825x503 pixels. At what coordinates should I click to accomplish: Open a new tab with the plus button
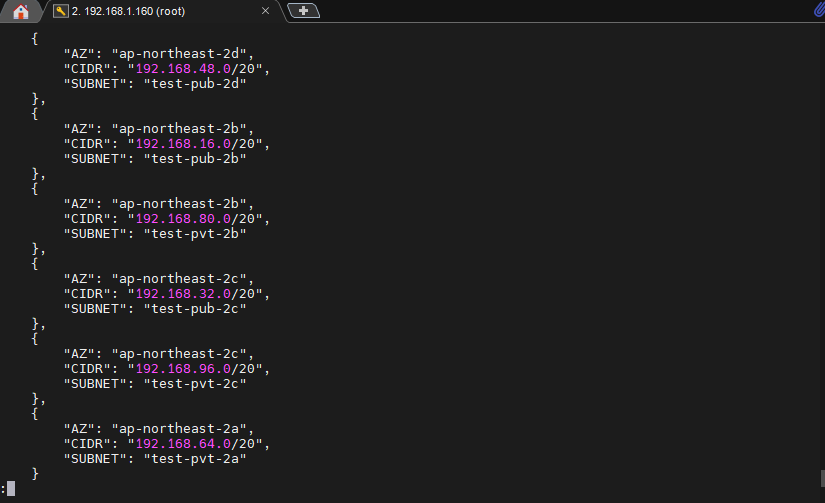(x=304, y=11)
